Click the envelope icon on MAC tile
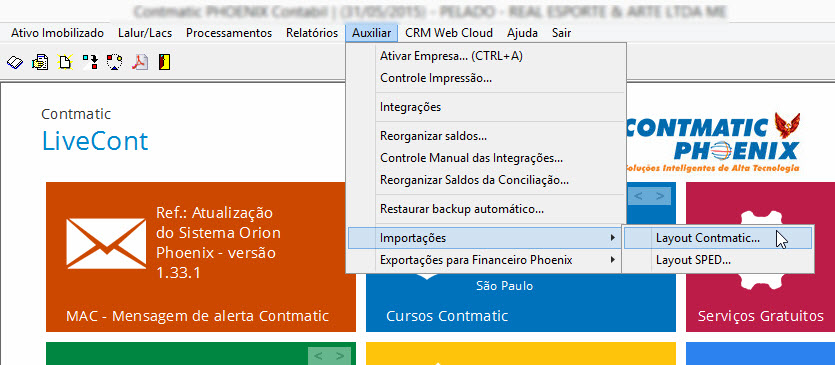Screen dimensions: 835x365 click(106, 243)
